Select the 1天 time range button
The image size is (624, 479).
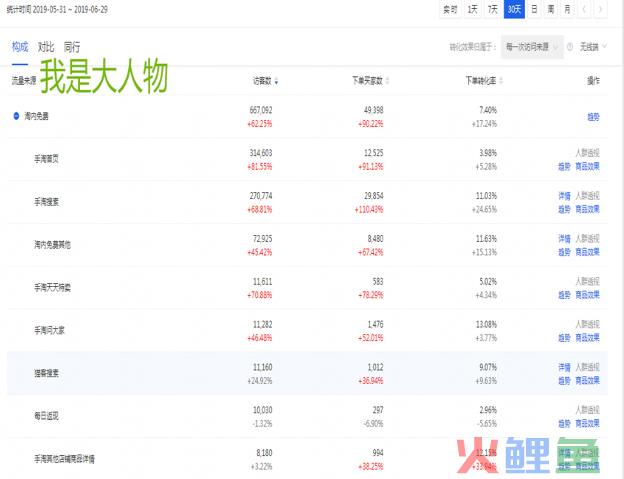[x=472, y=9]
